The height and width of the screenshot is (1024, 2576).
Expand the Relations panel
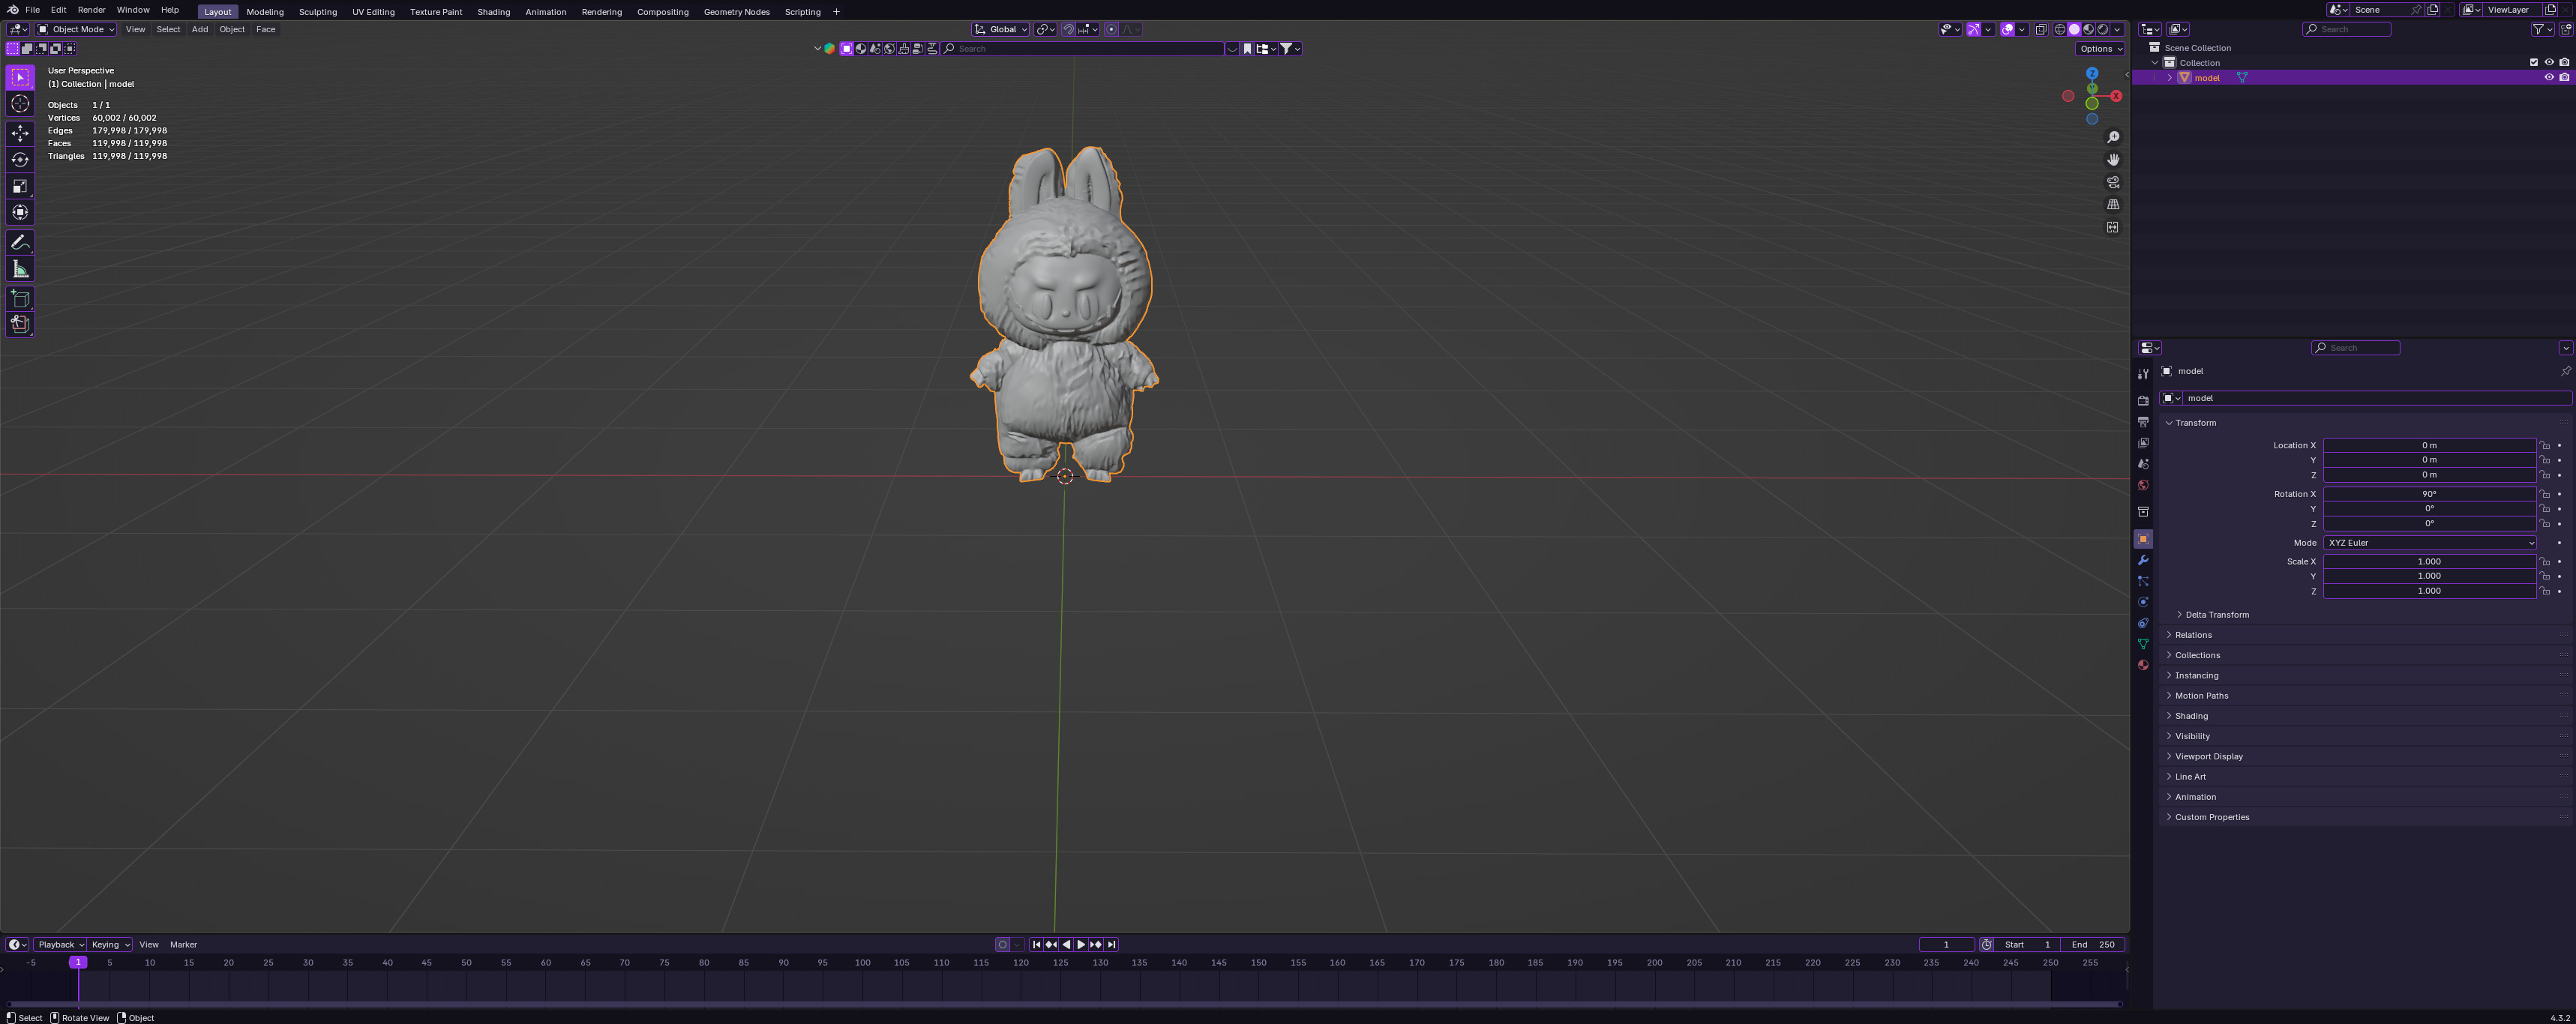(x=2193, y=635)
